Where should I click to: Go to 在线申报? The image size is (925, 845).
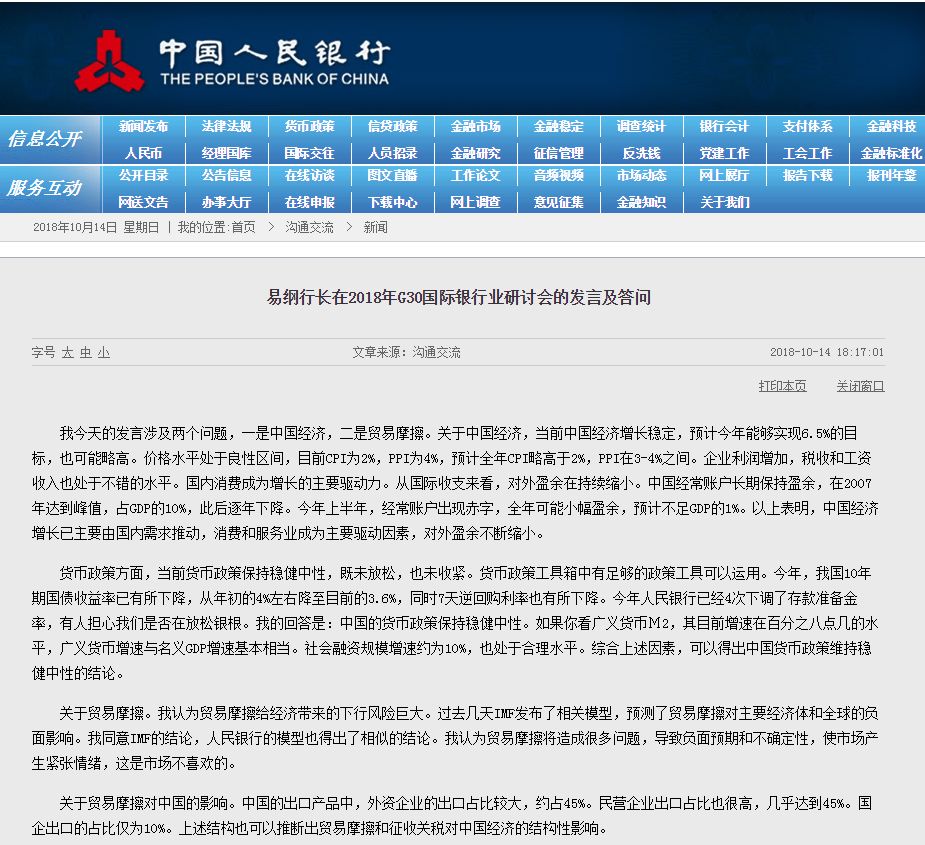click(310, 202)
